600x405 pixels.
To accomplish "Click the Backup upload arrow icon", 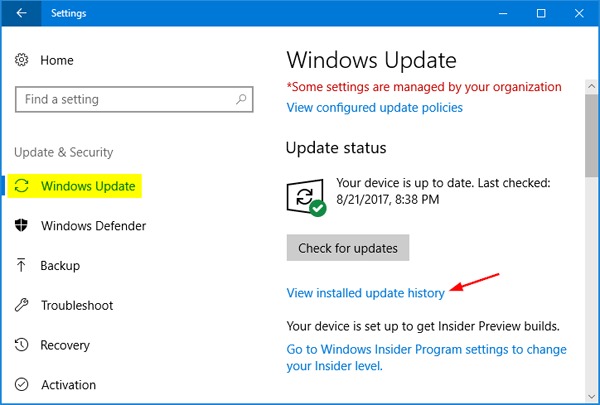I will (22, 266).
